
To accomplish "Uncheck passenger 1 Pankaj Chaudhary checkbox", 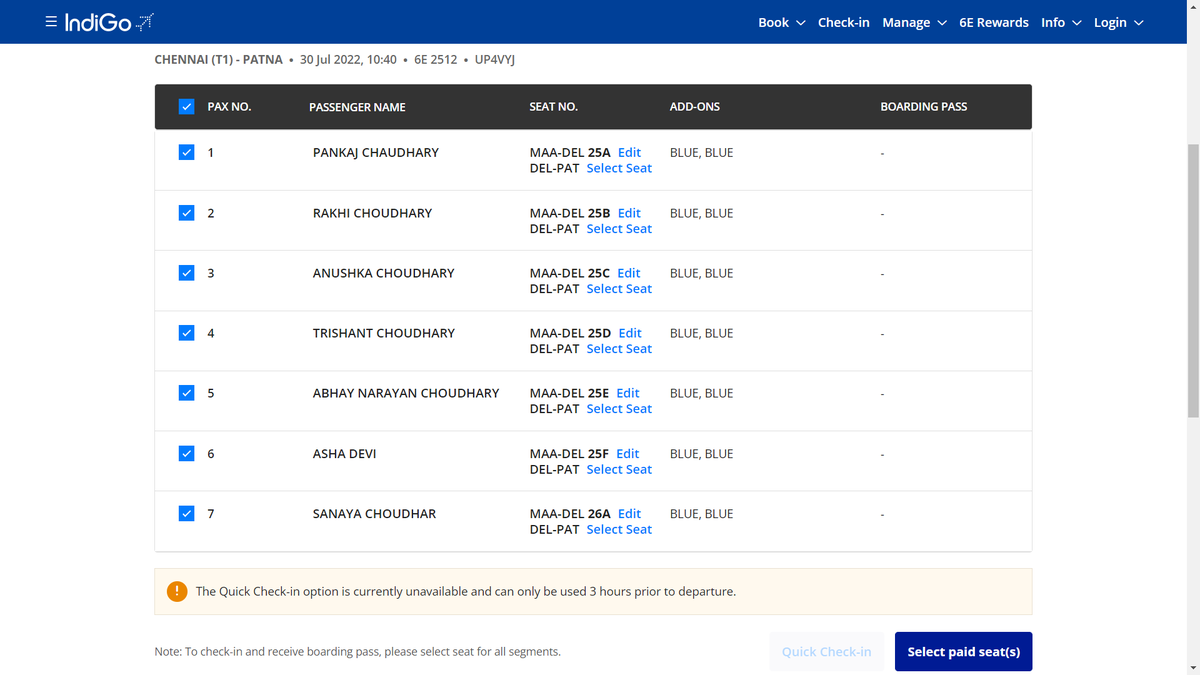I will pos(186,153).
